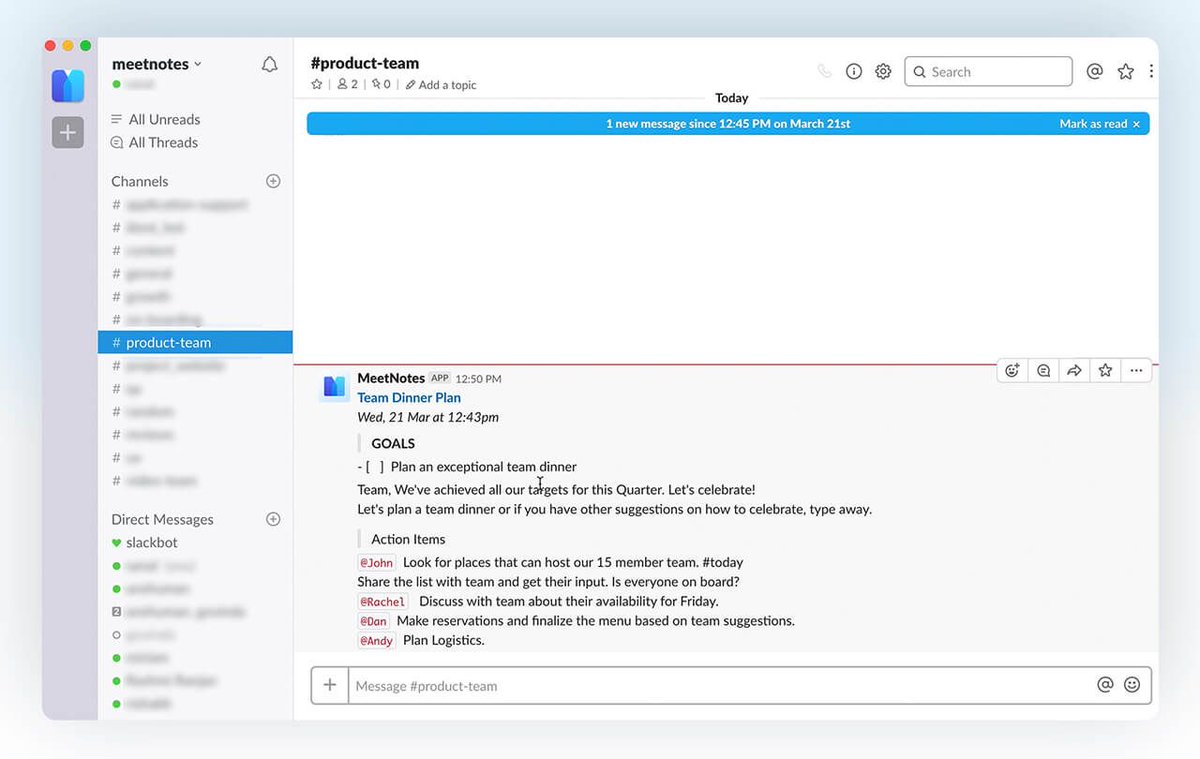The image size is (1200, 759).
Task: Click the @Rachel mention
Action: coord(383,602)
